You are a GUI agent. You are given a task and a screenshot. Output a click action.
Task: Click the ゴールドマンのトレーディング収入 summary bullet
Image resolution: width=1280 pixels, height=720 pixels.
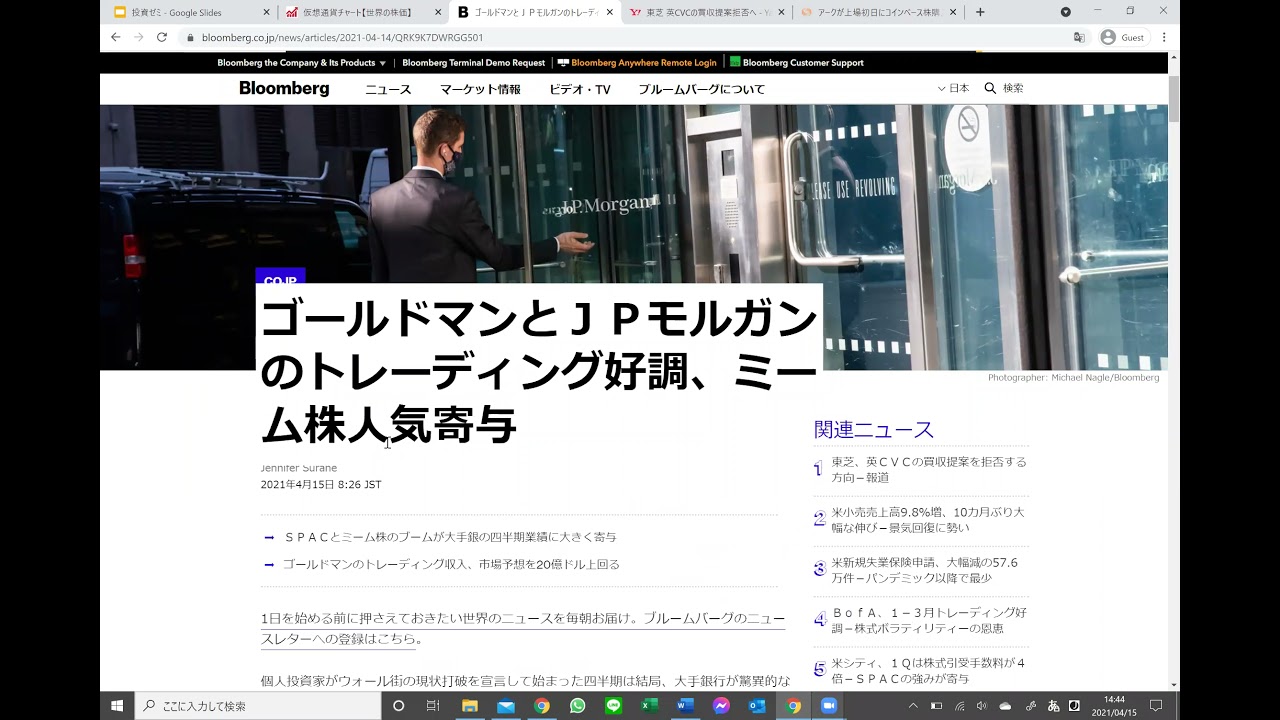point(451,564)
